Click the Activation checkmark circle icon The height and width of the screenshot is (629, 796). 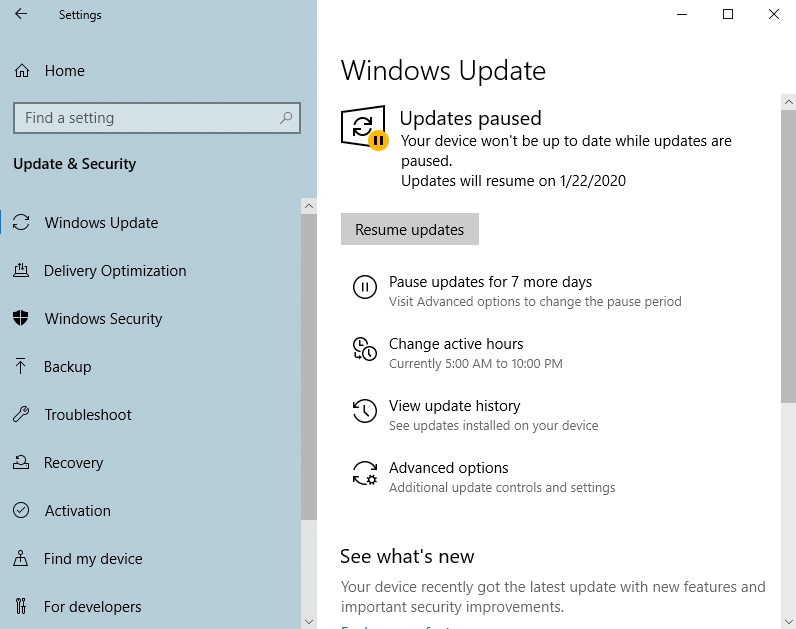[x=21, y=510]
